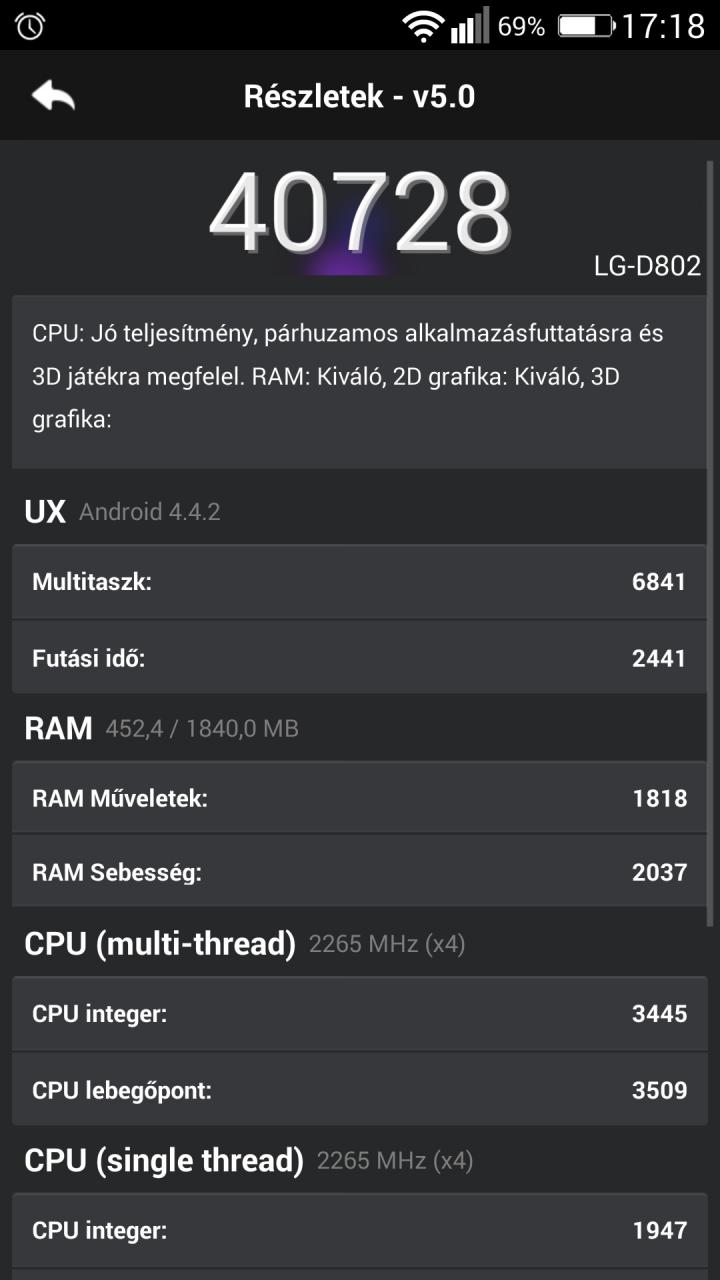
Task: Tap the Wi-Fi status icon
Action: click(x=424, y=26)
